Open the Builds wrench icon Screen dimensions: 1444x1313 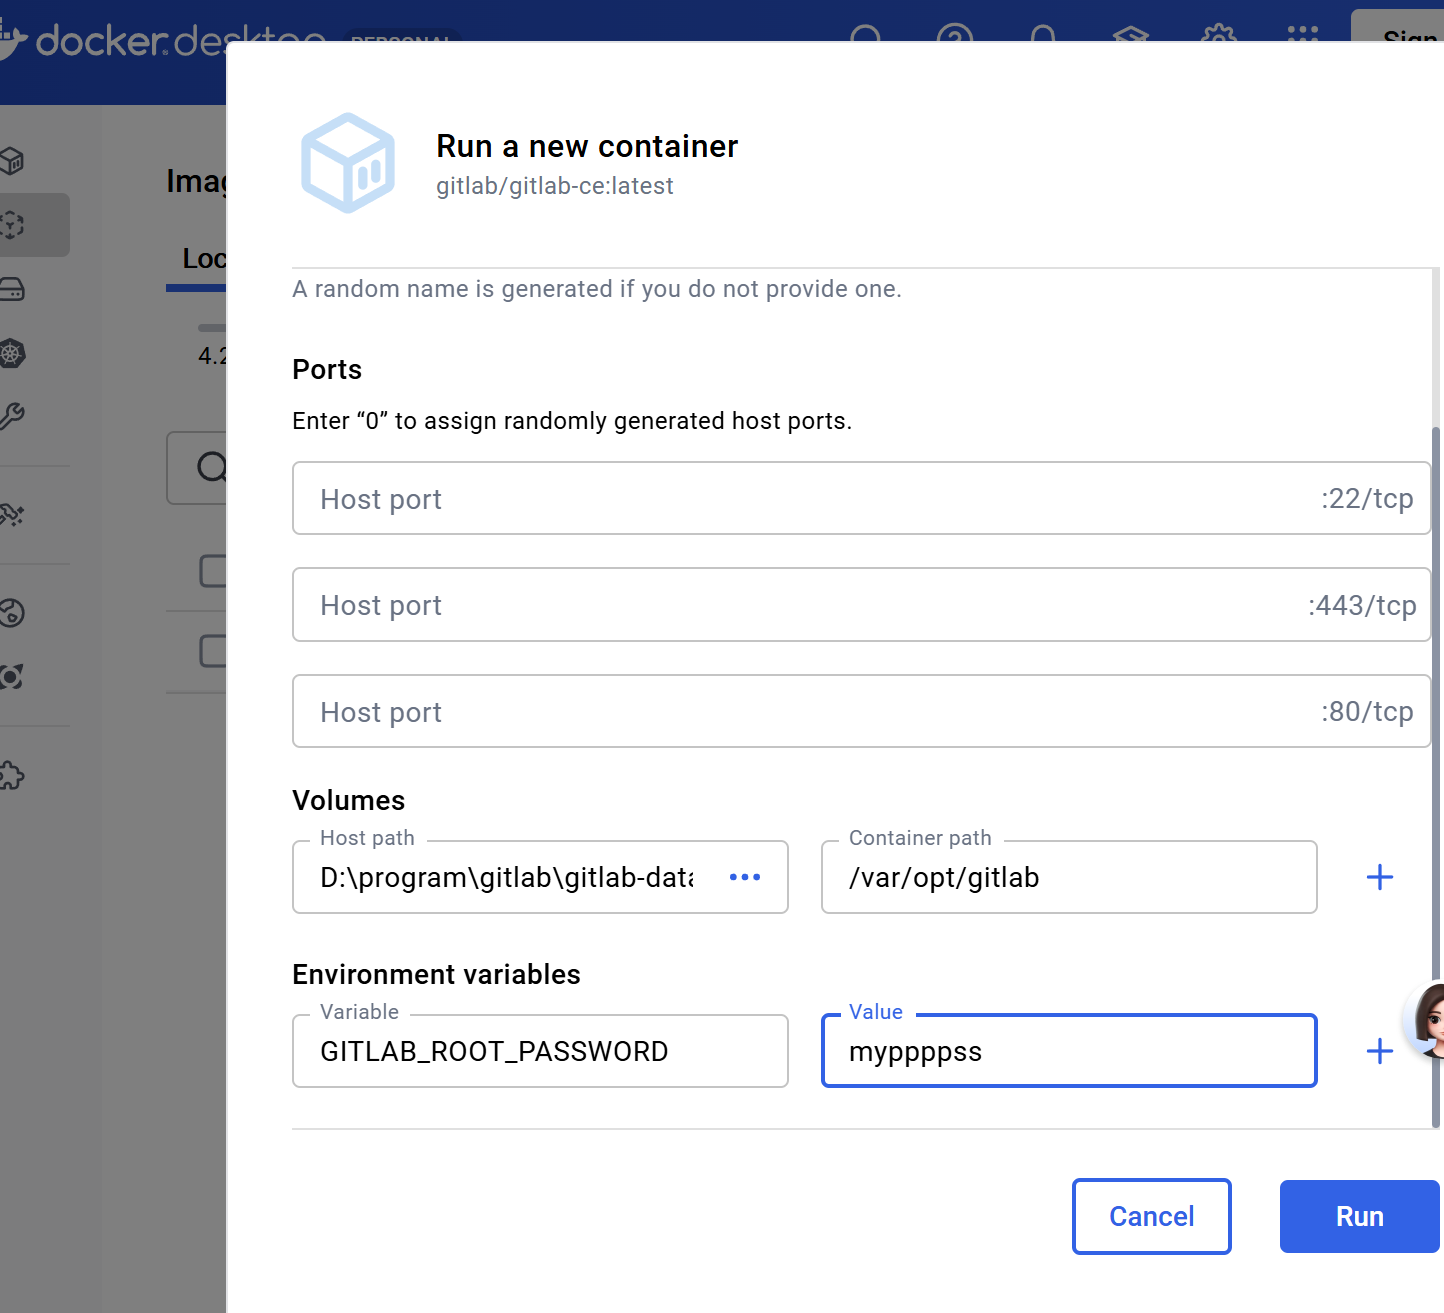[12, 416]
